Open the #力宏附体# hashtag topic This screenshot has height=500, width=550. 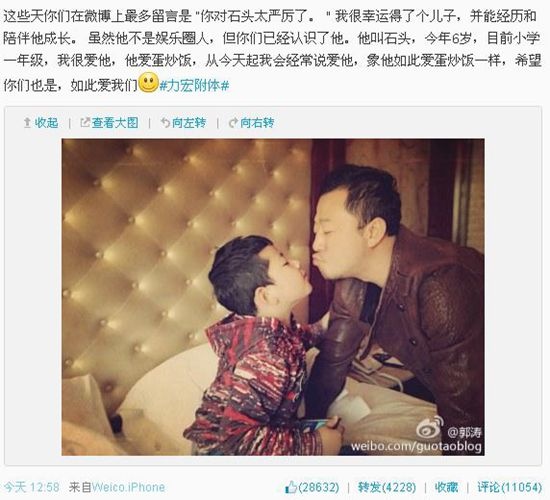pos(194,85)
